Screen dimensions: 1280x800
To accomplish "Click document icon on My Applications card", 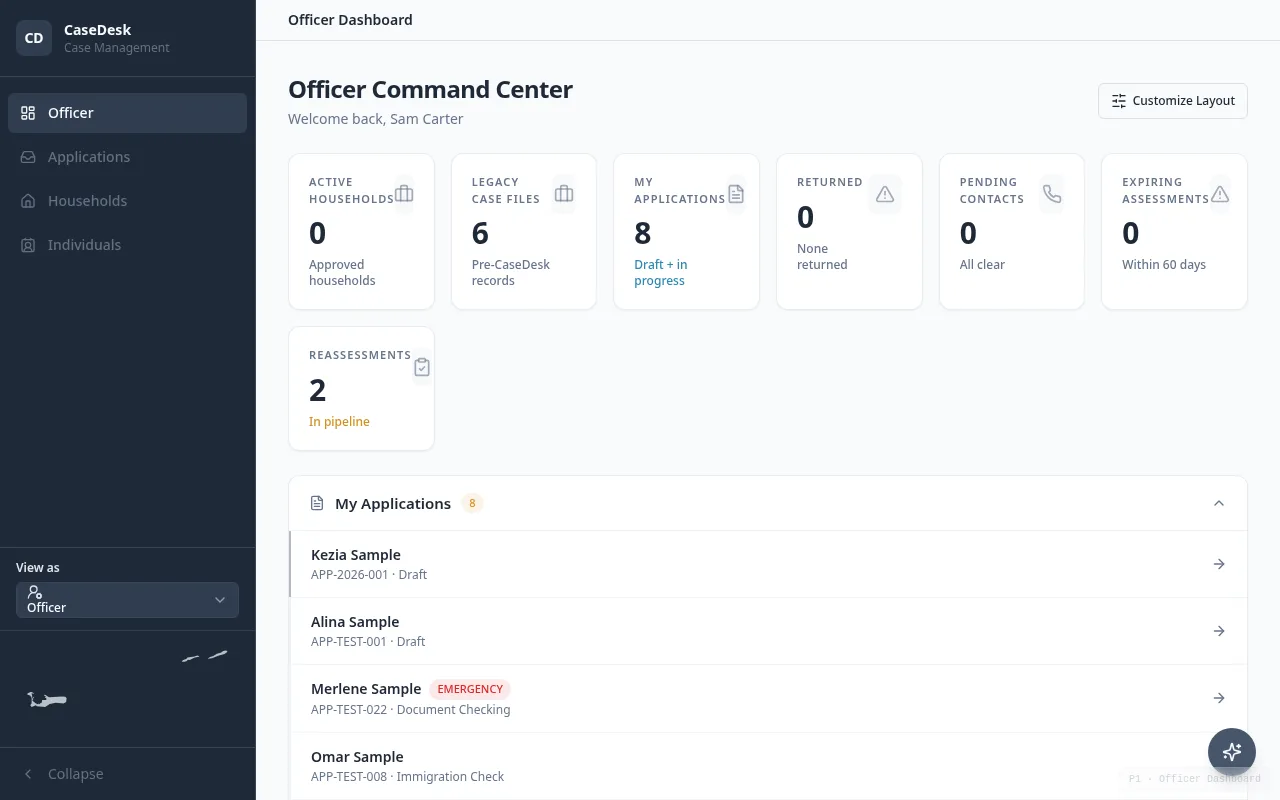I will point(736,194).
